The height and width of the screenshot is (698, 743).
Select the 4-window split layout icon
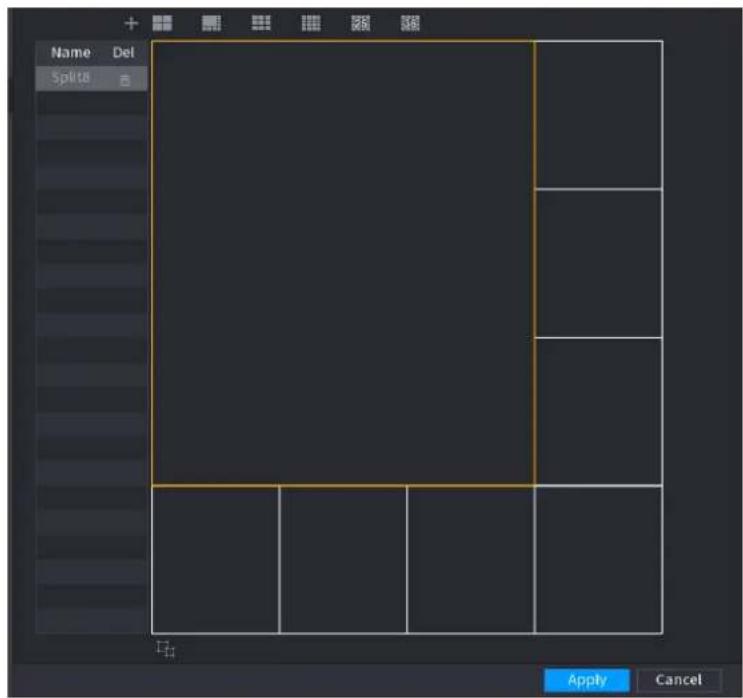(162, 23)
